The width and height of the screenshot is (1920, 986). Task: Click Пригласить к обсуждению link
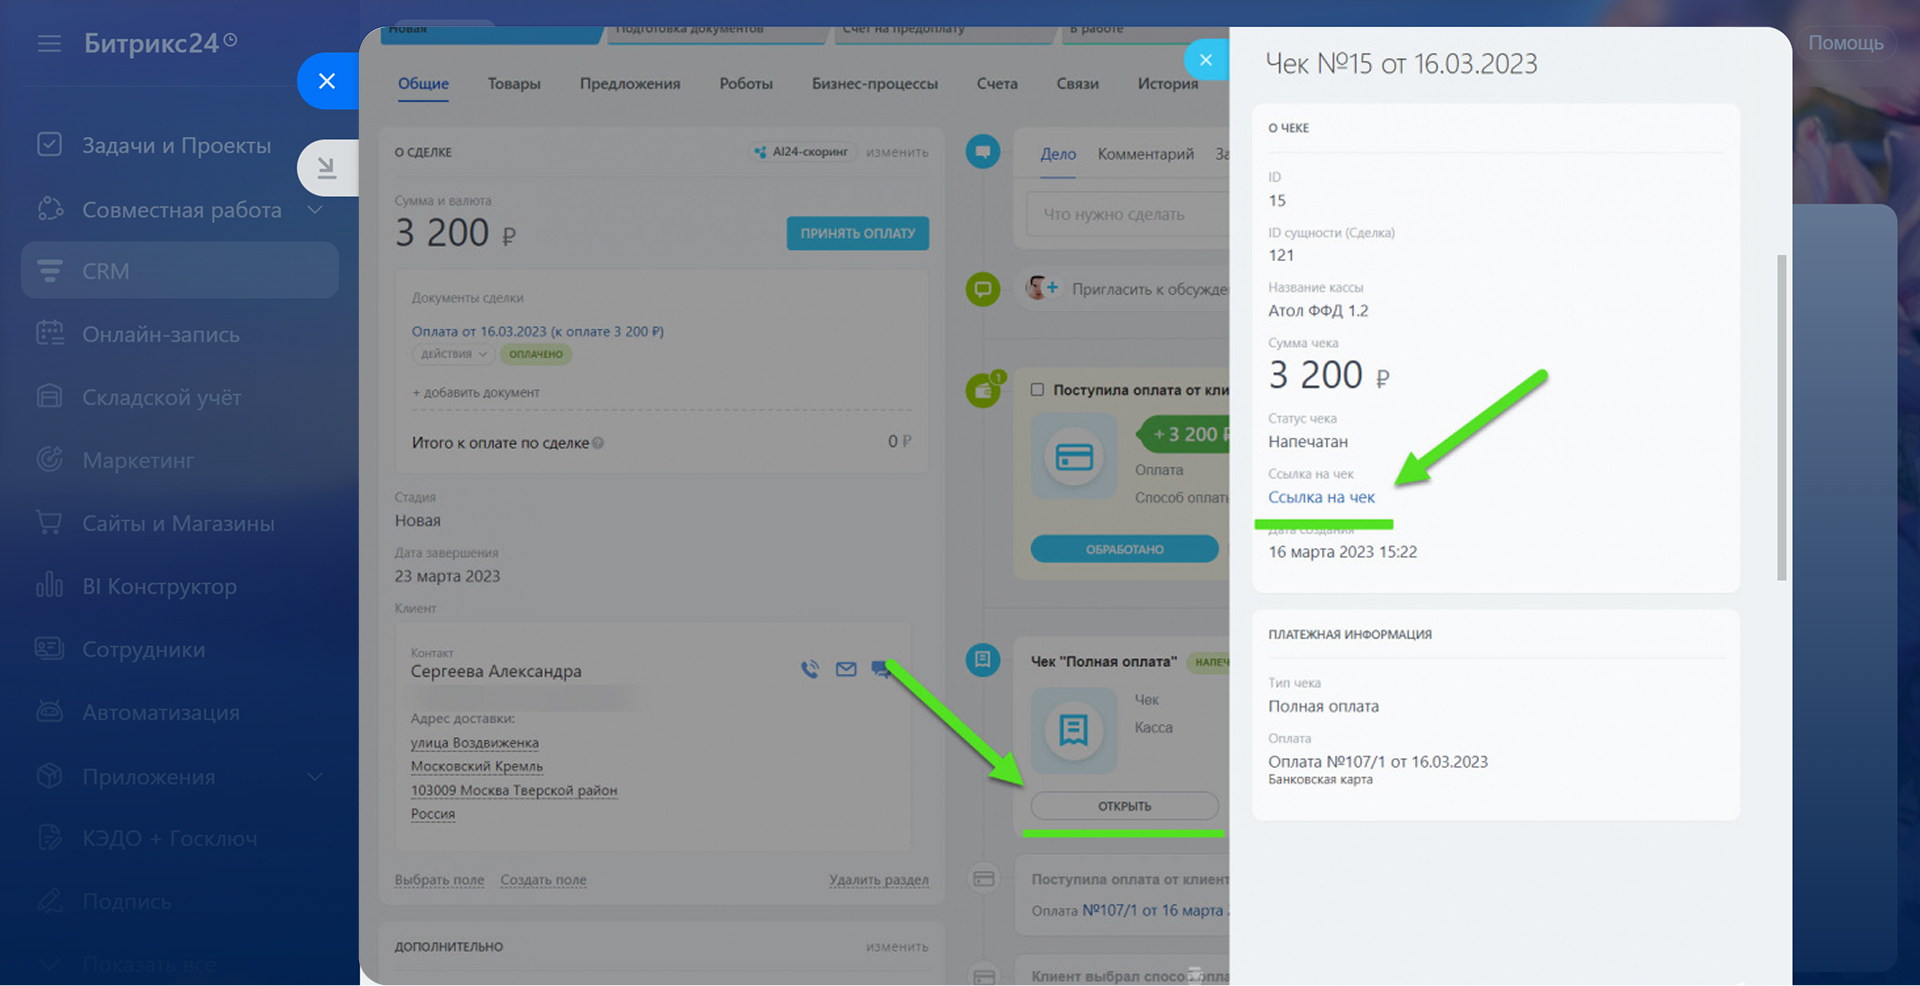1150,289
